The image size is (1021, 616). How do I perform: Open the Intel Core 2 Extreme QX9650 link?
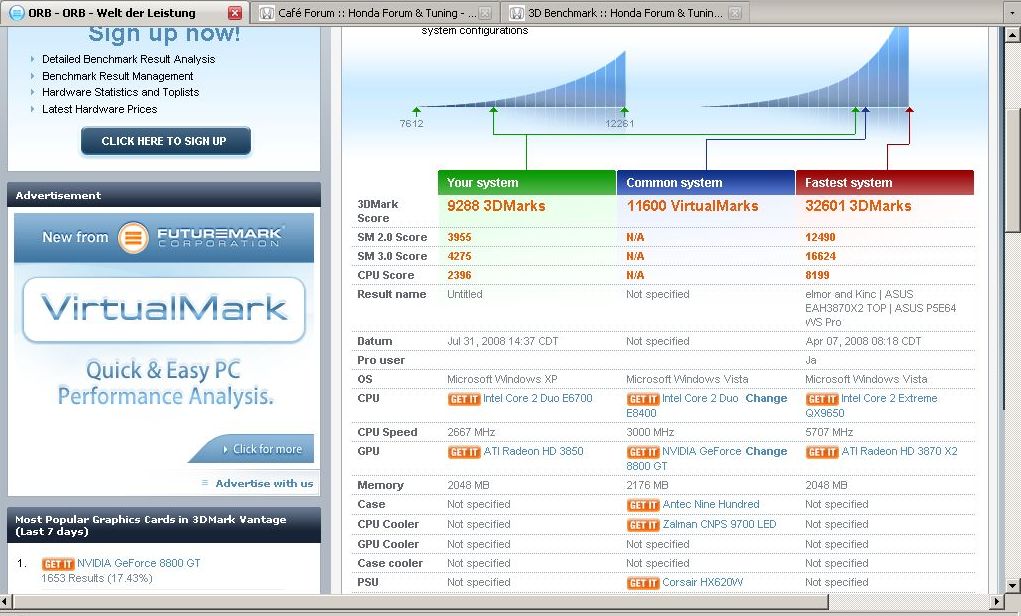click(889, 399)
